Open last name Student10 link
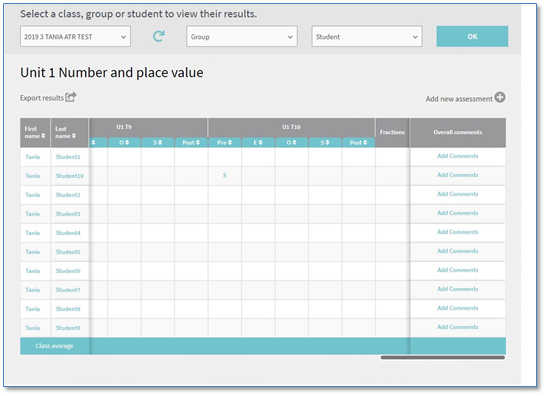This screenshot has width=546, height=396. click(x=70, y=176)
